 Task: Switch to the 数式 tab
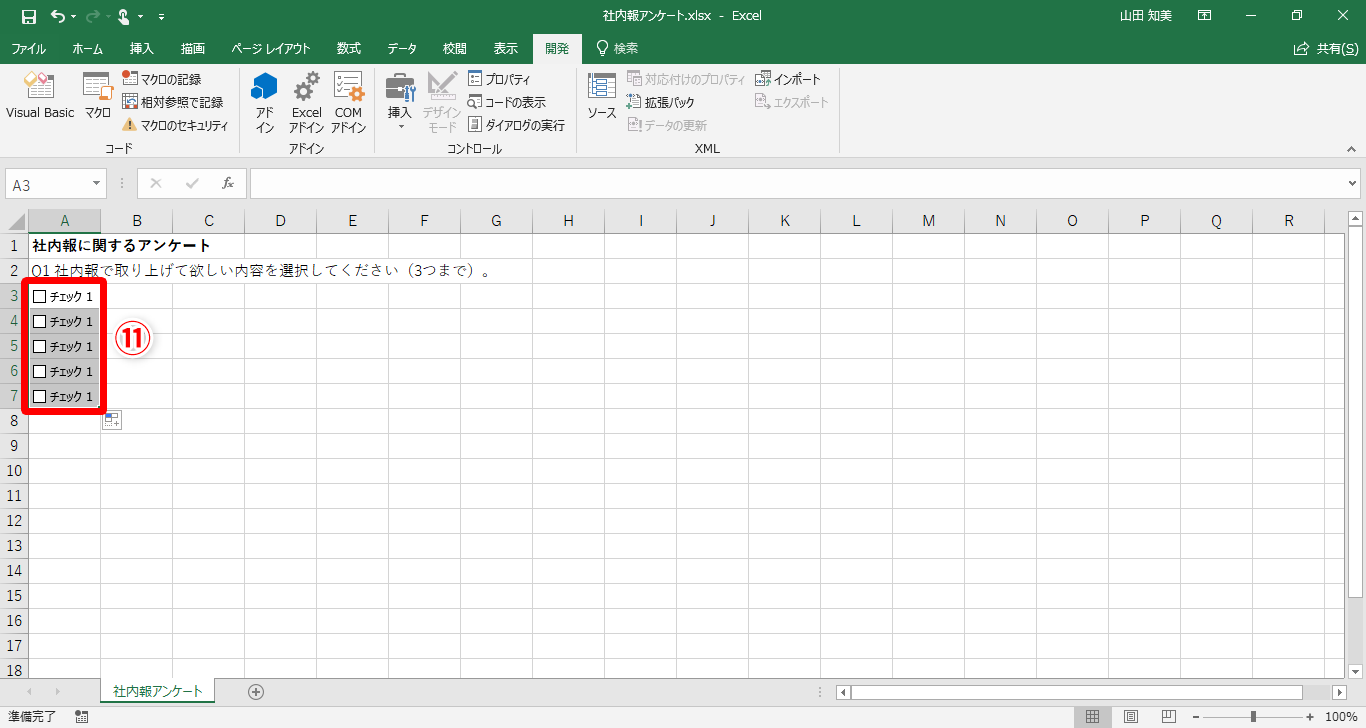click(349, 48)
